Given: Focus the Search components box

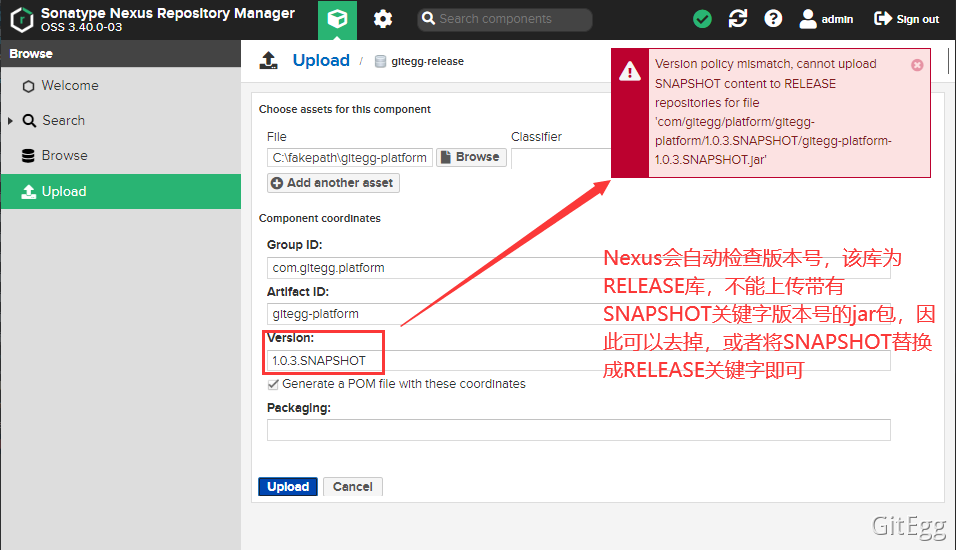Looking at the screenshot, I should point(505,19).
